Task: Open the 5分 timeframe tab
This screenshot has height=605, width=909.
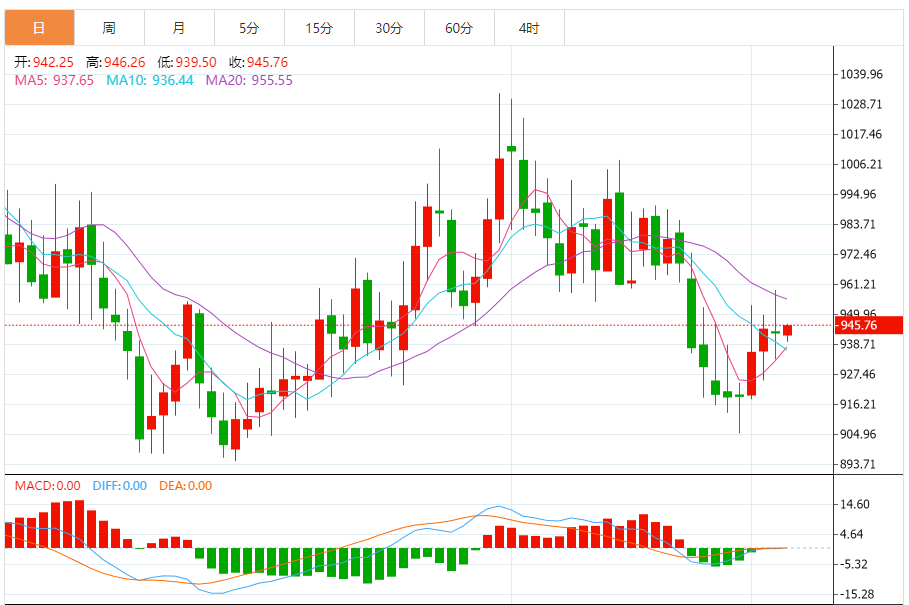Action: click(x=249, y=28)
